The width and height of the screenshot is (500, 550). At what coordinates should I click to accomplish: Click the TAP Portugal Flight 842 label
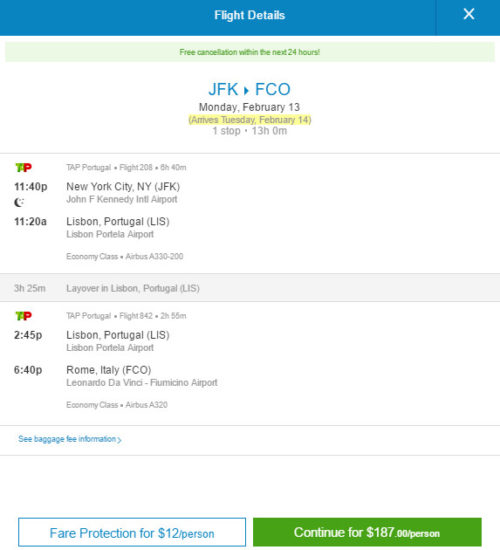(126, 316)
